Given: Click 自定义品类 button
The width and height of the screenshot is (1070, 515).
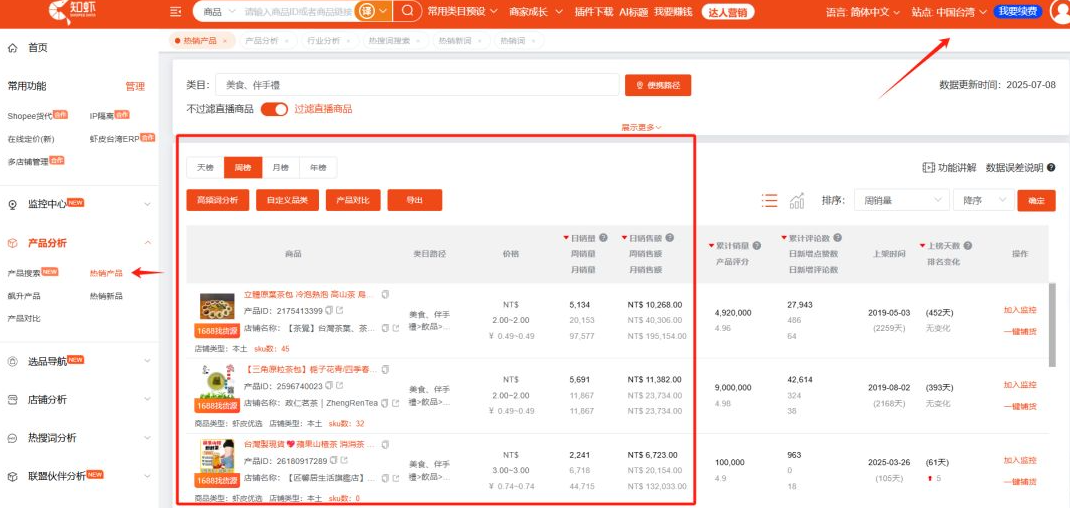Looking at the screenshot, I should 287,201.
